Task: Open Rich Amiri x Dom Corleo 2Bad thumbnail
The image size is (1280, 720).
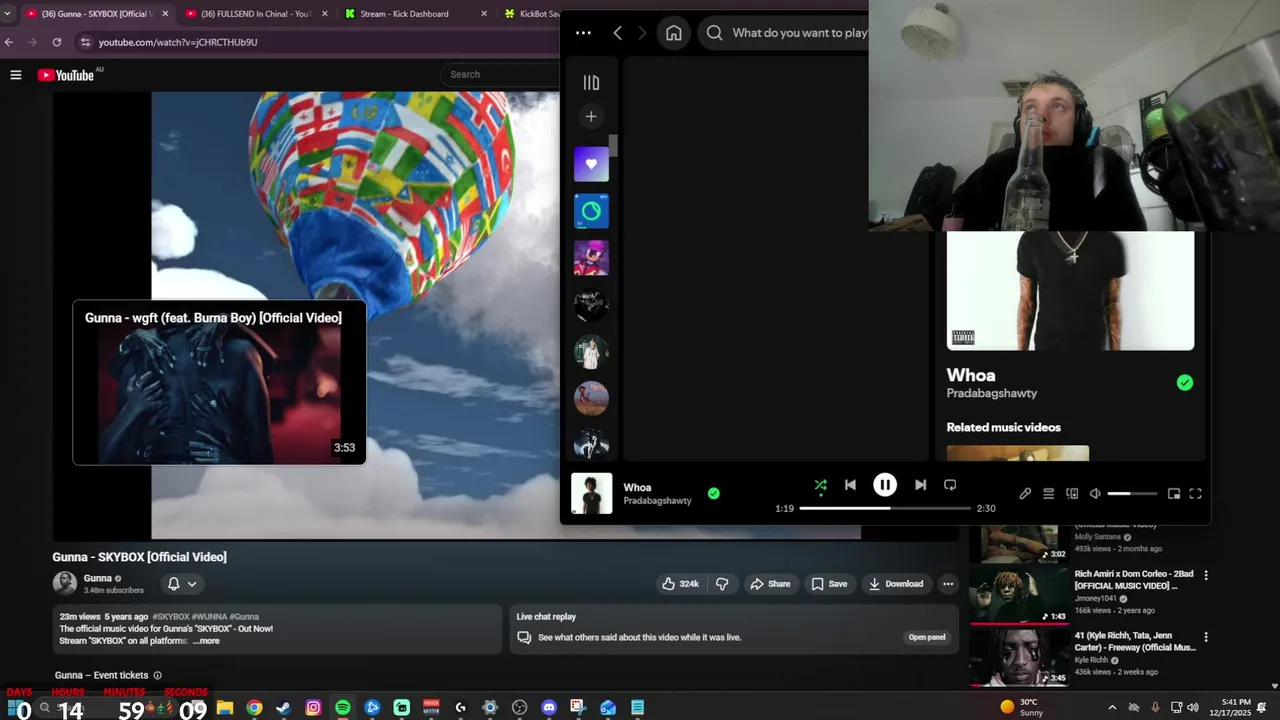Action: pyautogui.click(x=1019, y=595)
